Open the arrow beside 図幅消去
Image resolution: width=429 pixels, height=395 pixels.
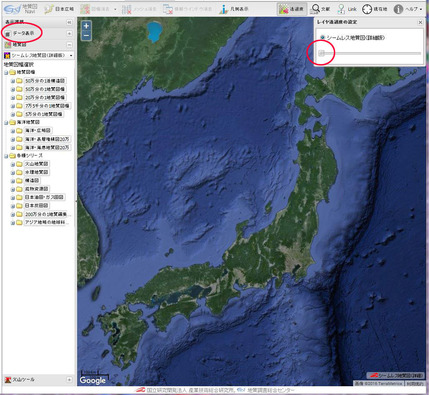click(x=115, y=9)
